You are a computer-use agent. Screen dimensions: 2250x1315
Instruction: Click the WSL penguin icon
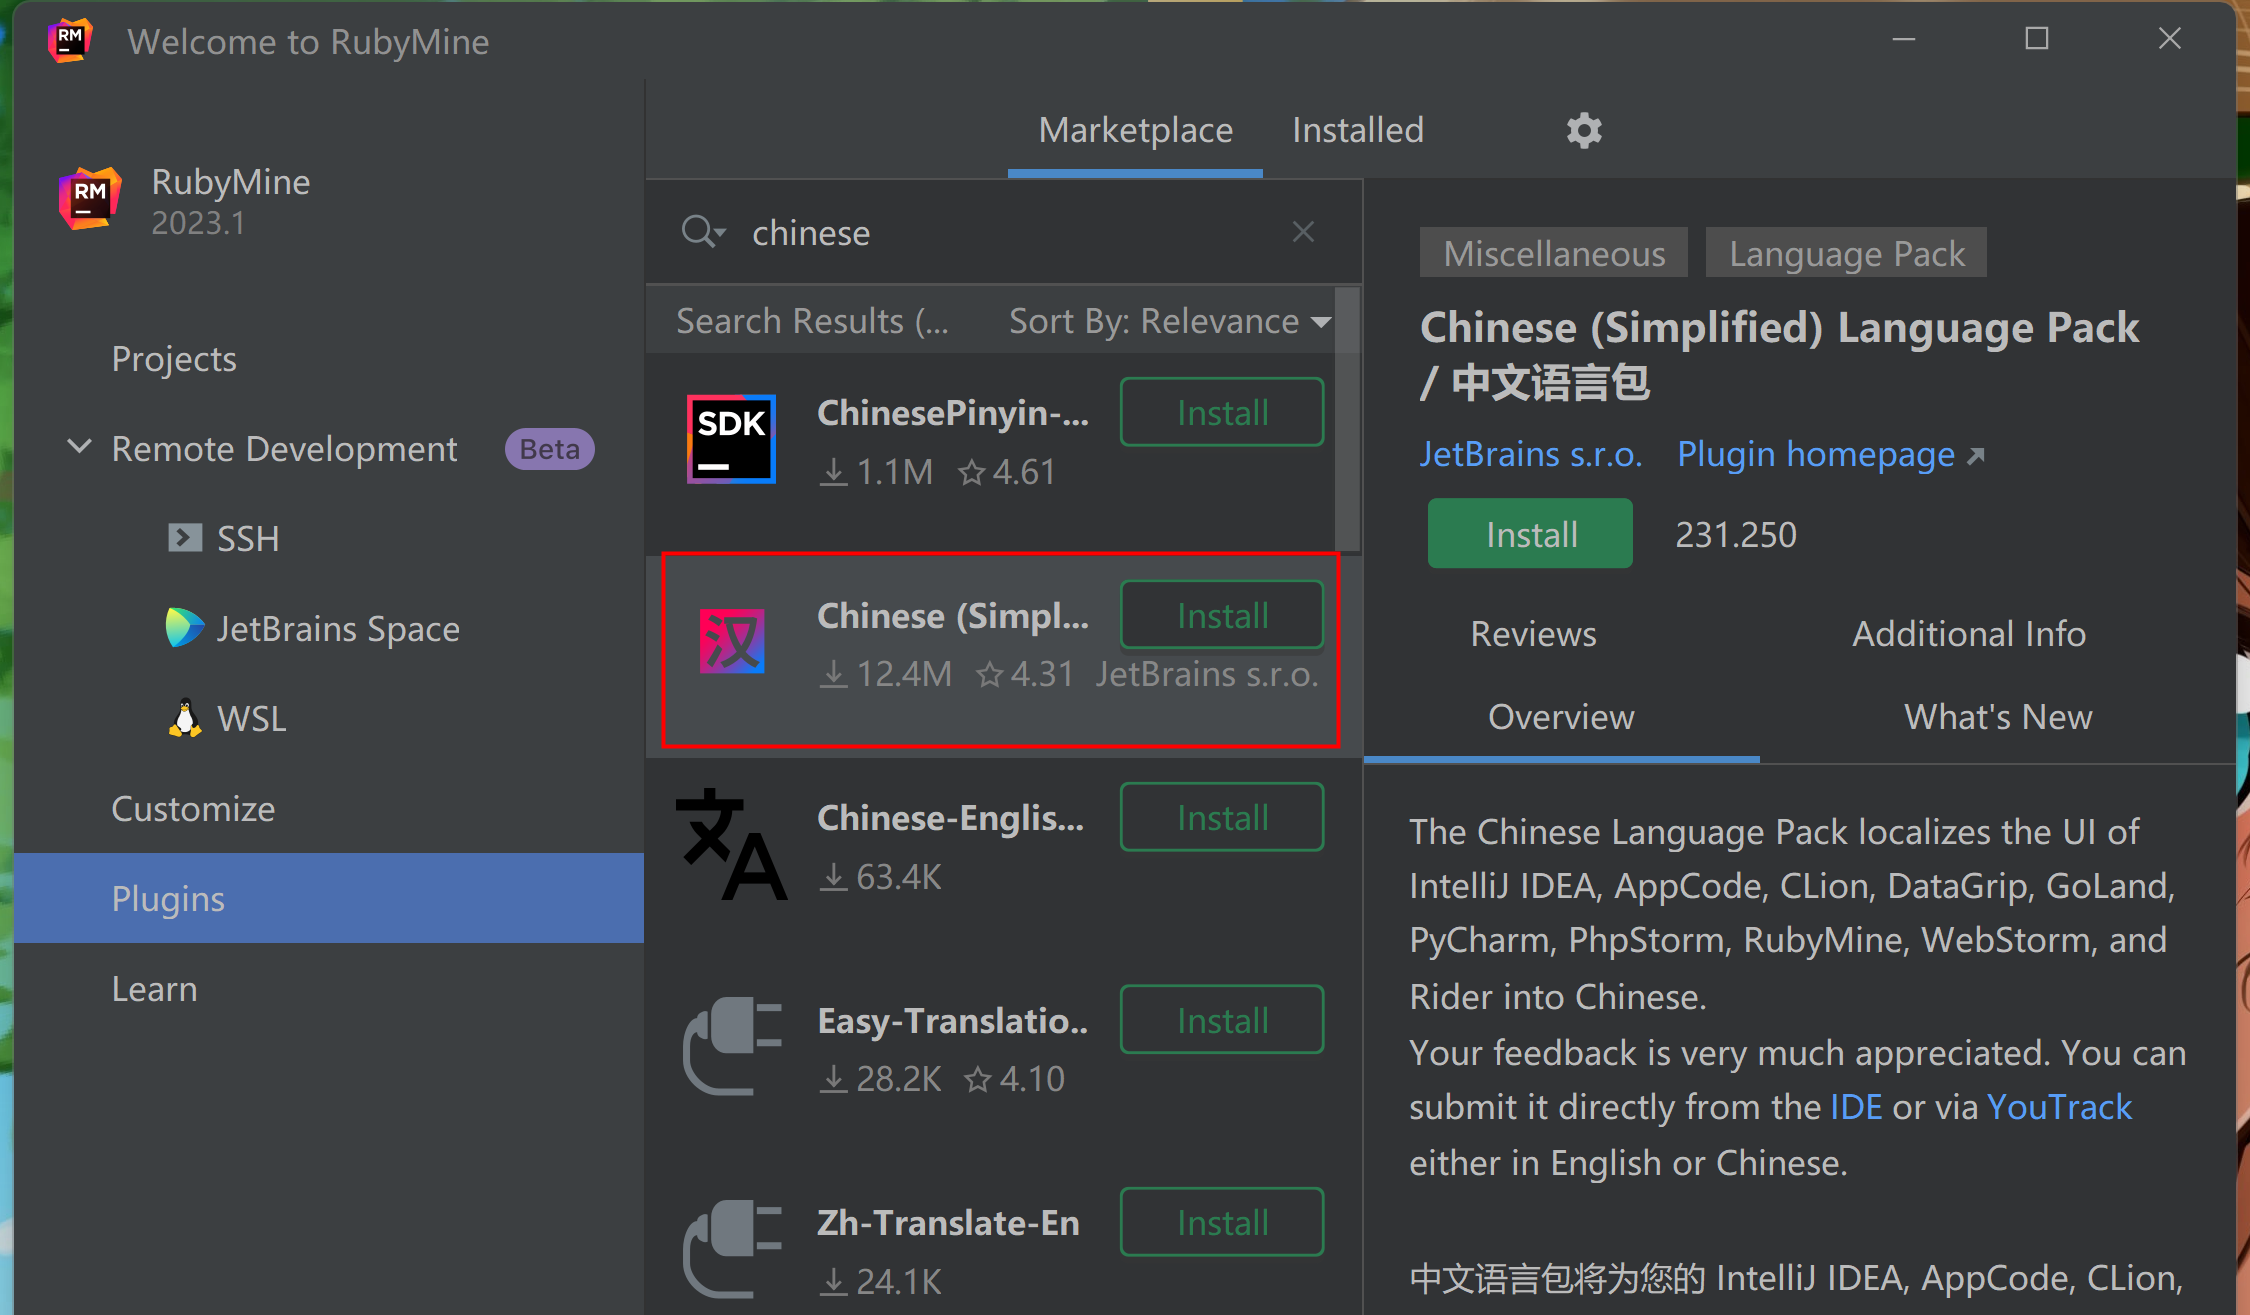pos(185,718)
